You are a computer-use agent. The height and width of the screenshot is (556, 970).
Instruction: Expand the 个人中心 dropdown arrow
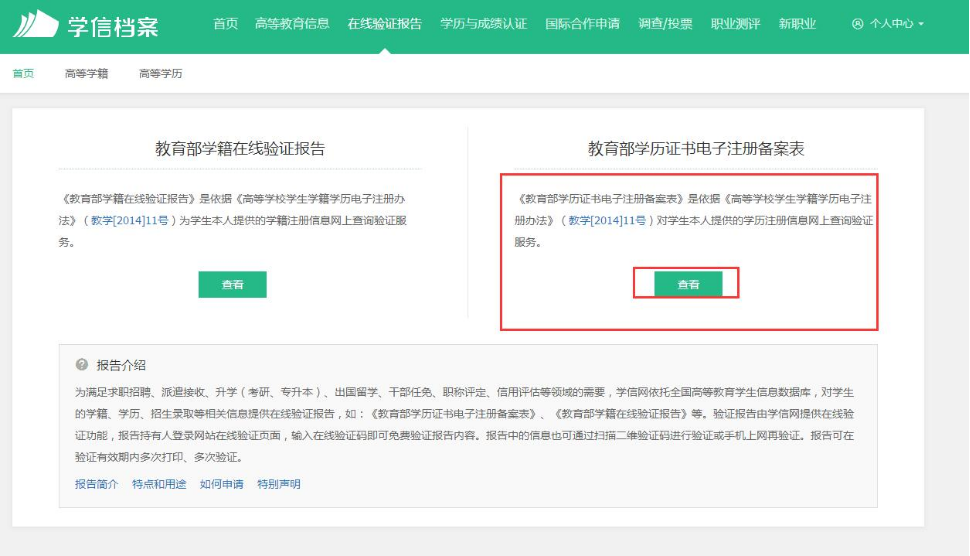point(921,24)
